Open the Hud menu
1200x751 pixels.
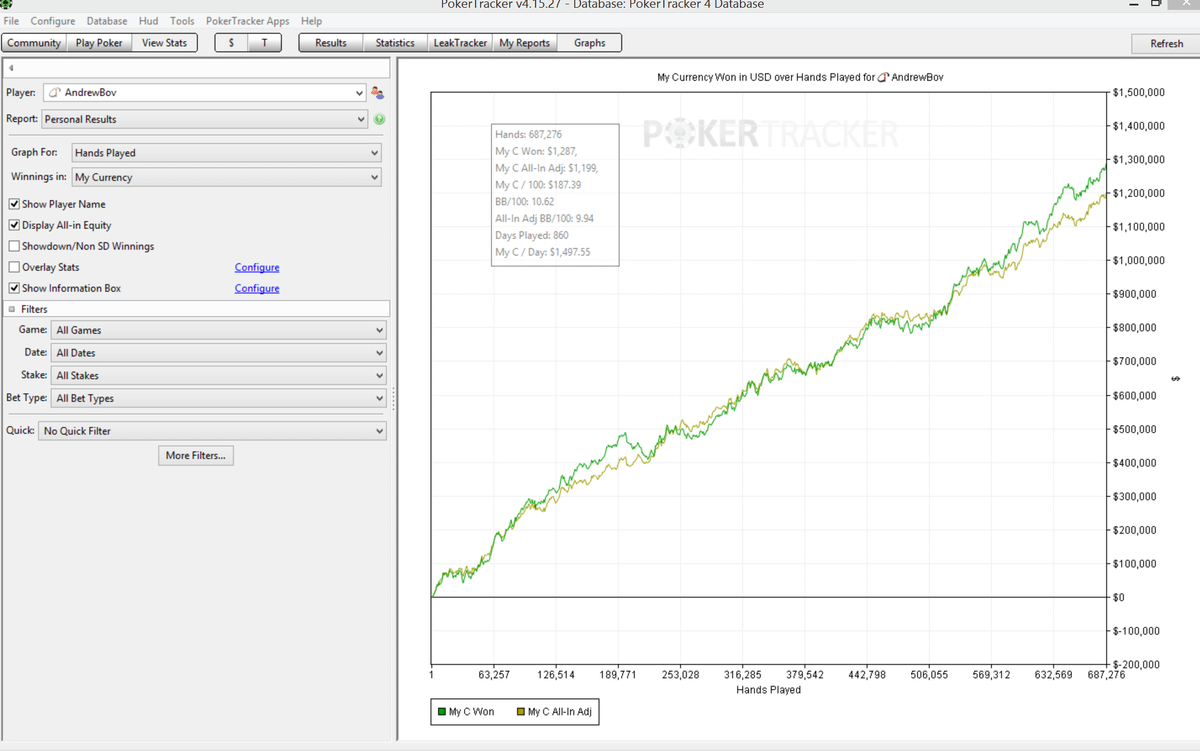[x=148, y=21]
